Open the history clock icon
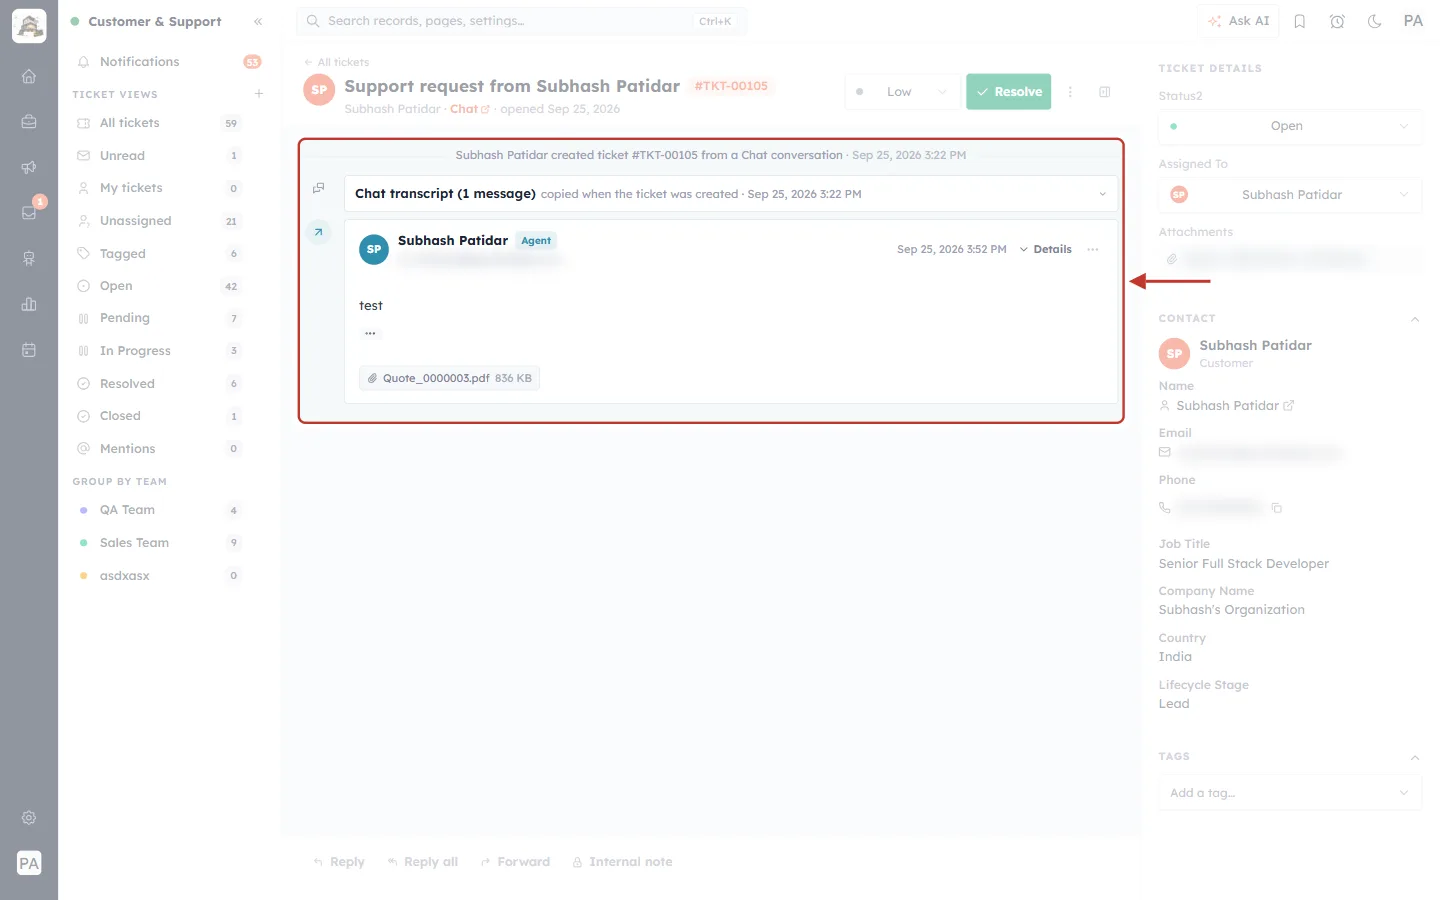This screenshot has height=900, width=1440. tap(1337, 21)
